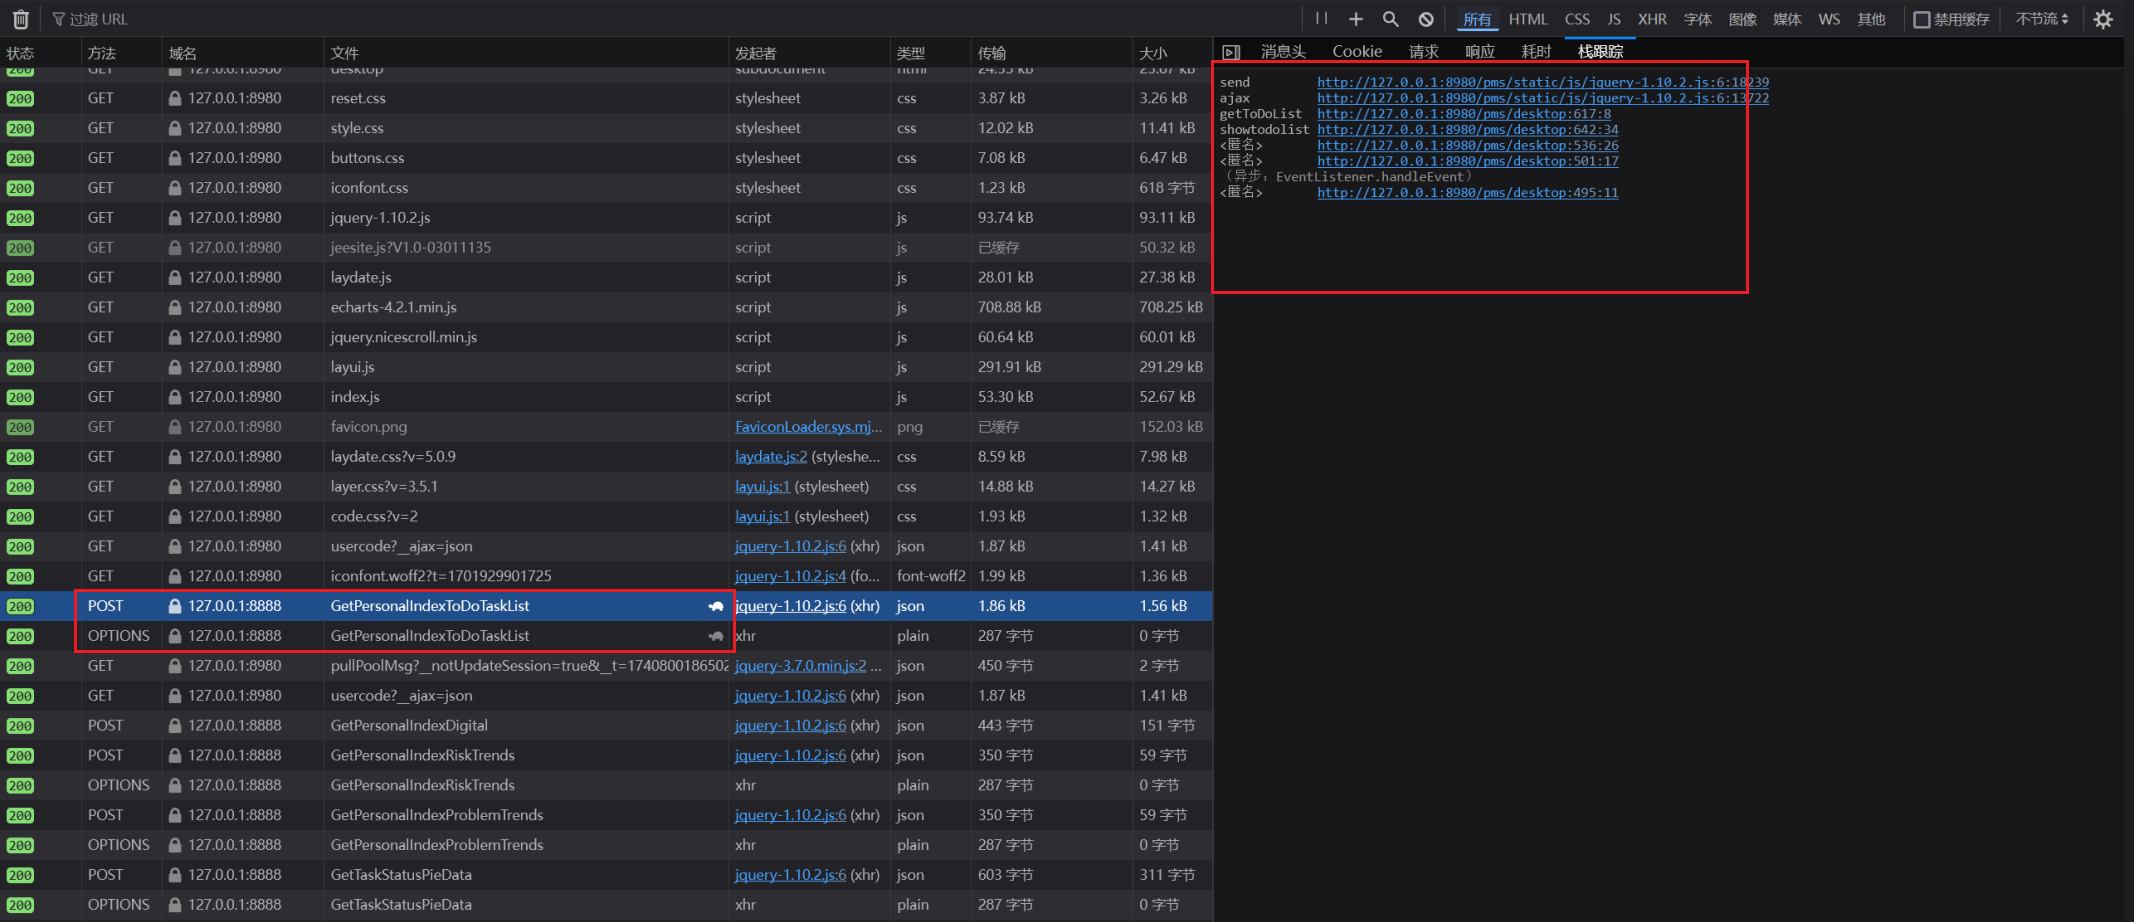Select the jquery.nicescroll.min.js request
The image size is (2134, 922).
tap(606, 337)
